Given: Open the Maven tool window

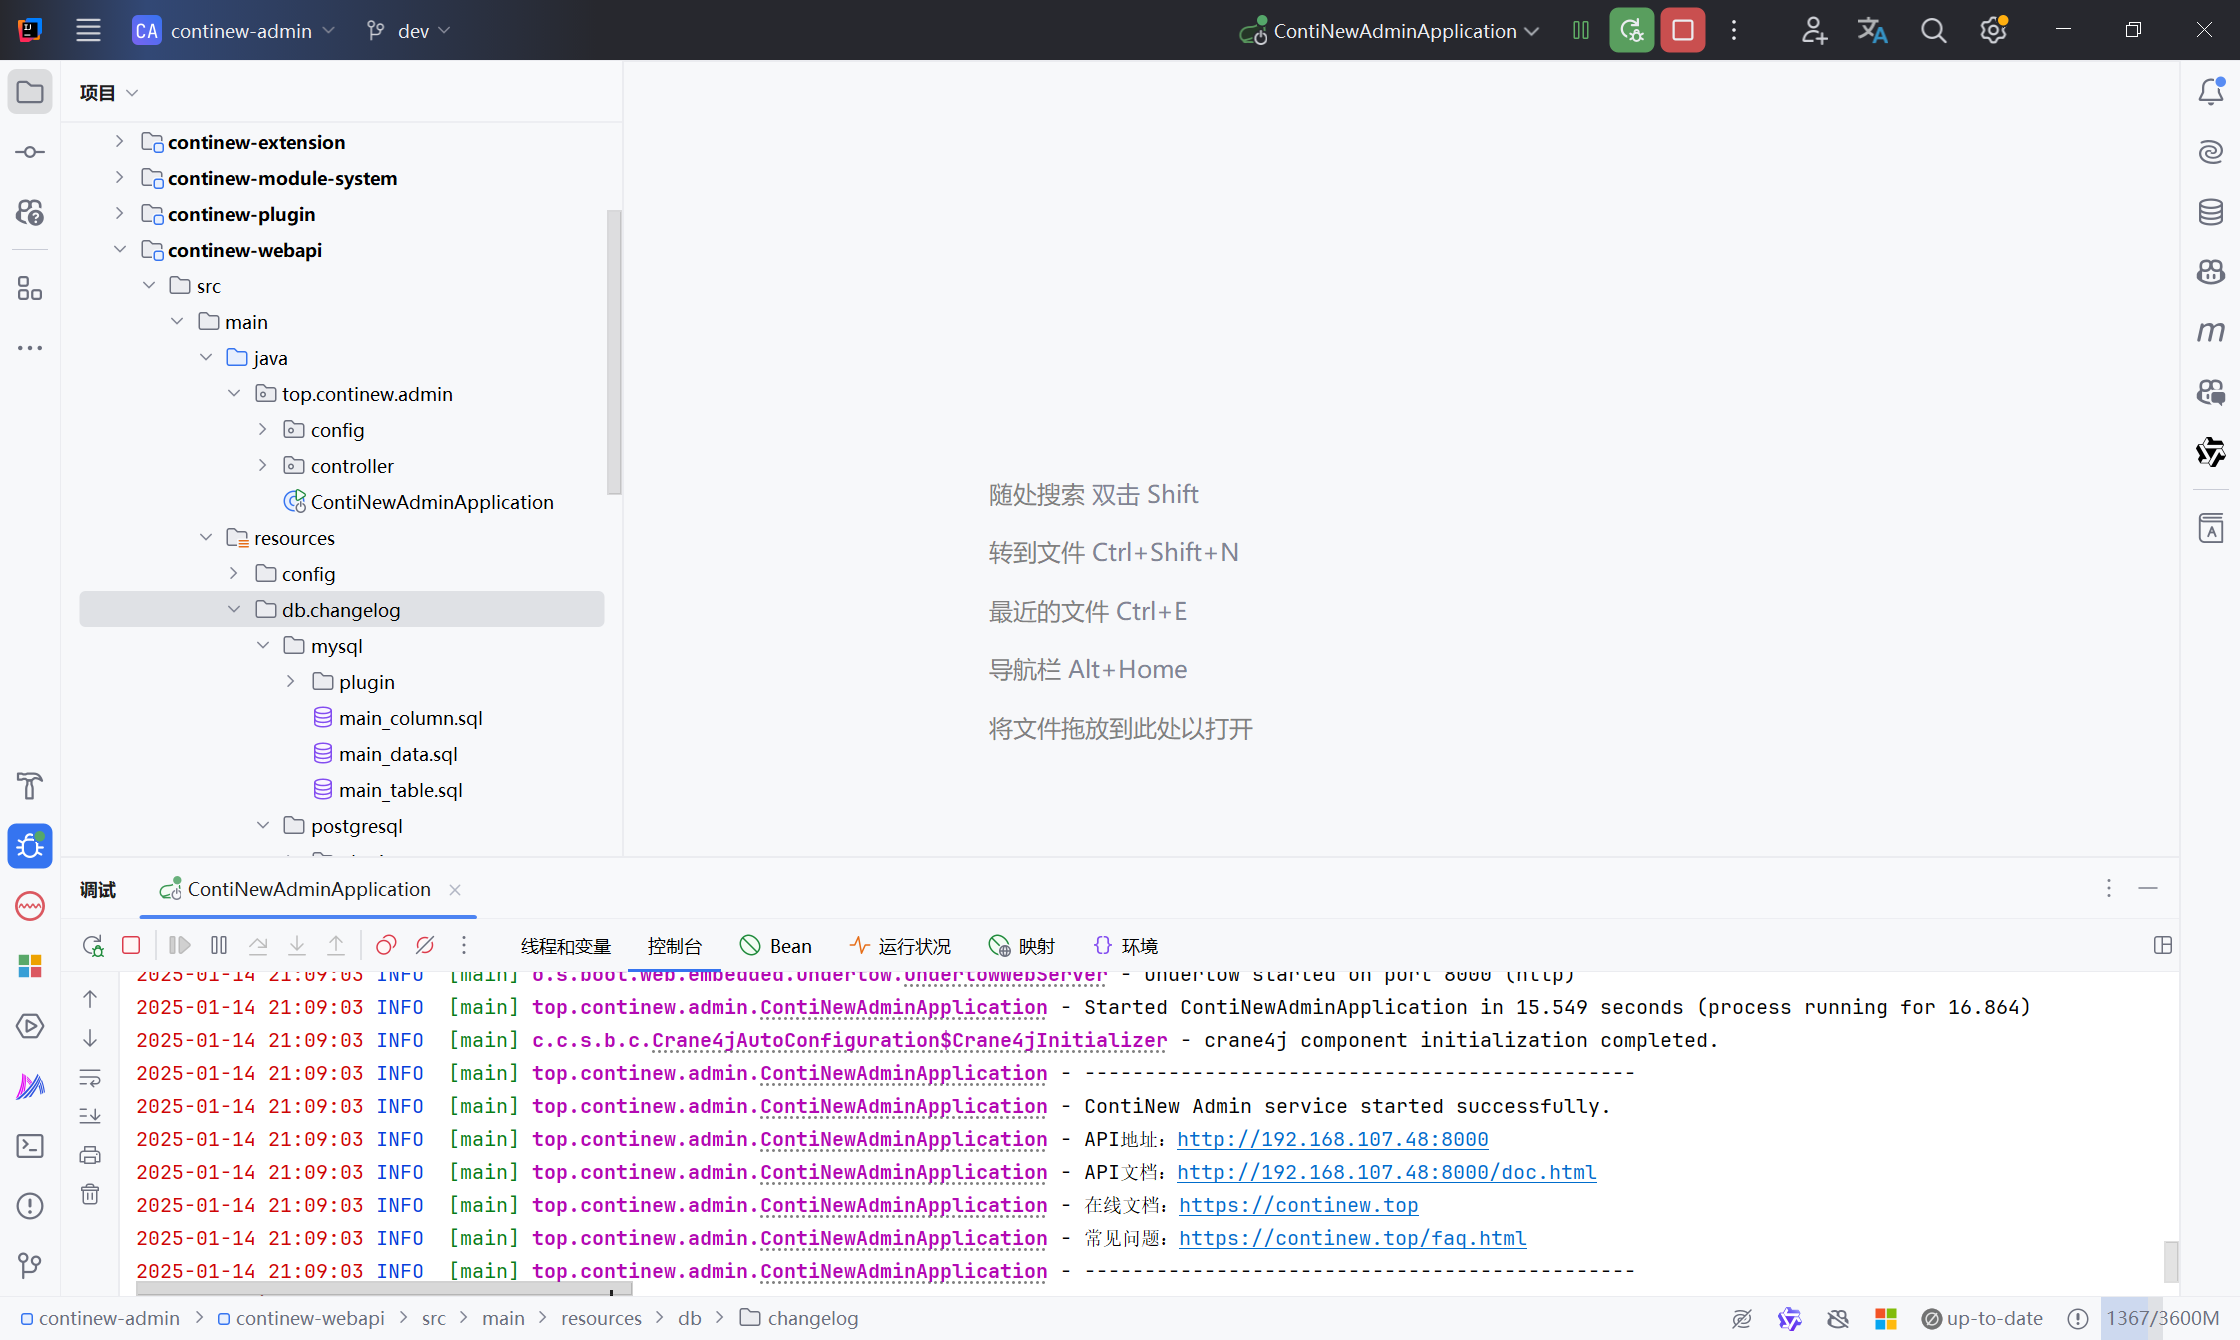Looking at the screenshot, I should [x=2211, y=331].
